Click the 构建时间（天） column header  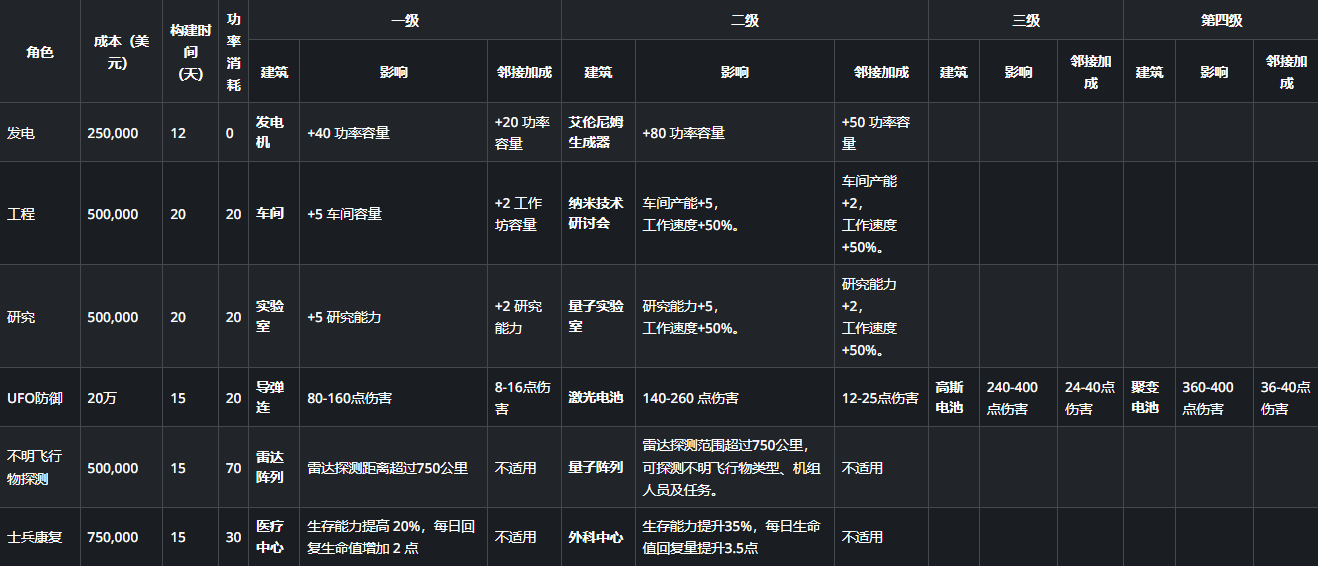coord(190,52)
